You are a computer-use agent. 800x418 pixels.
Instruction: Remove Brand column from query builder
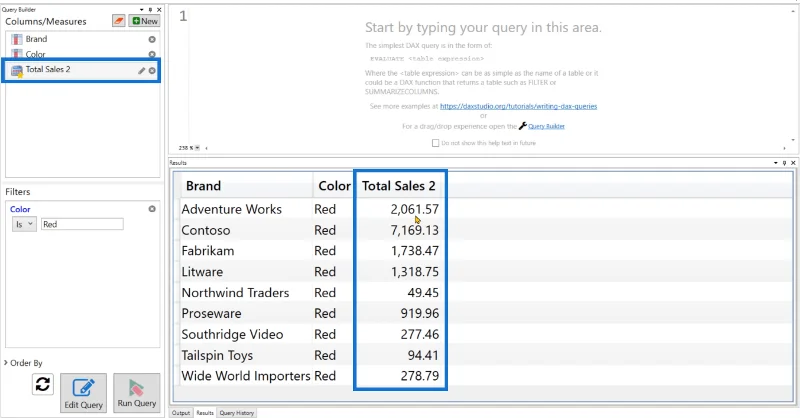[x=152, y=39]
